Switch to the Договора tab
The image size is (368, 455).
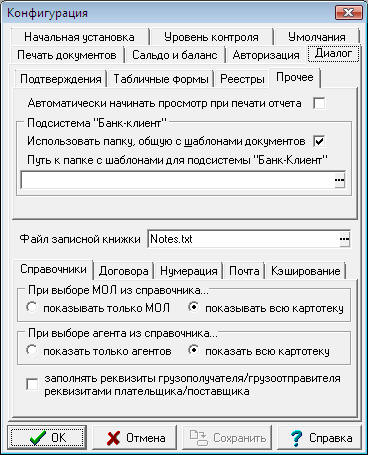124,271
